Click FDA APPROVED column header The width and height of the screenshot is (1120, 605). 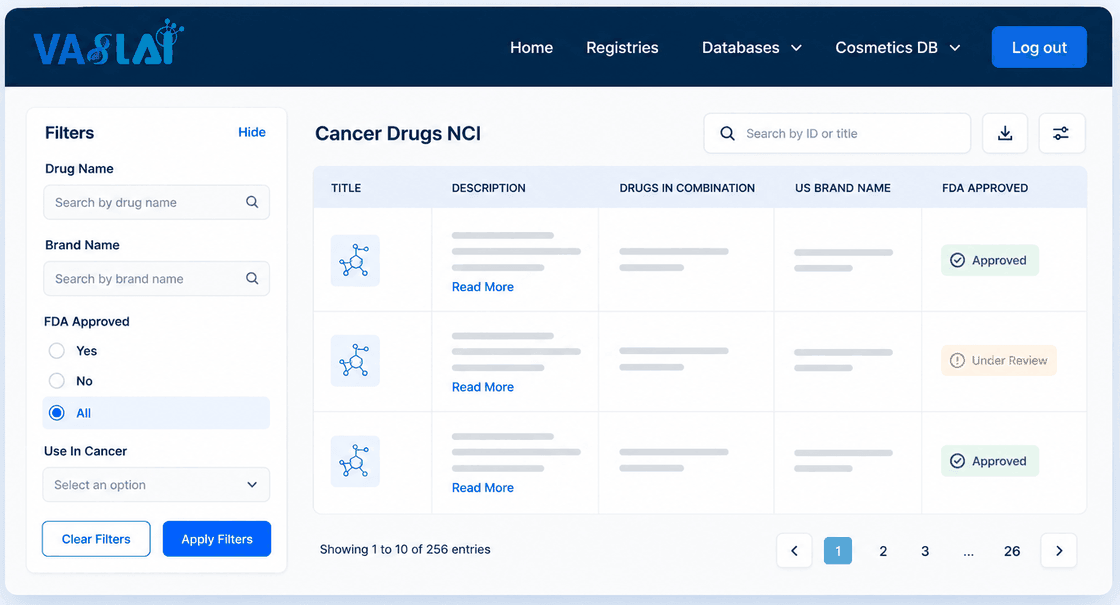tap(985, 188)
